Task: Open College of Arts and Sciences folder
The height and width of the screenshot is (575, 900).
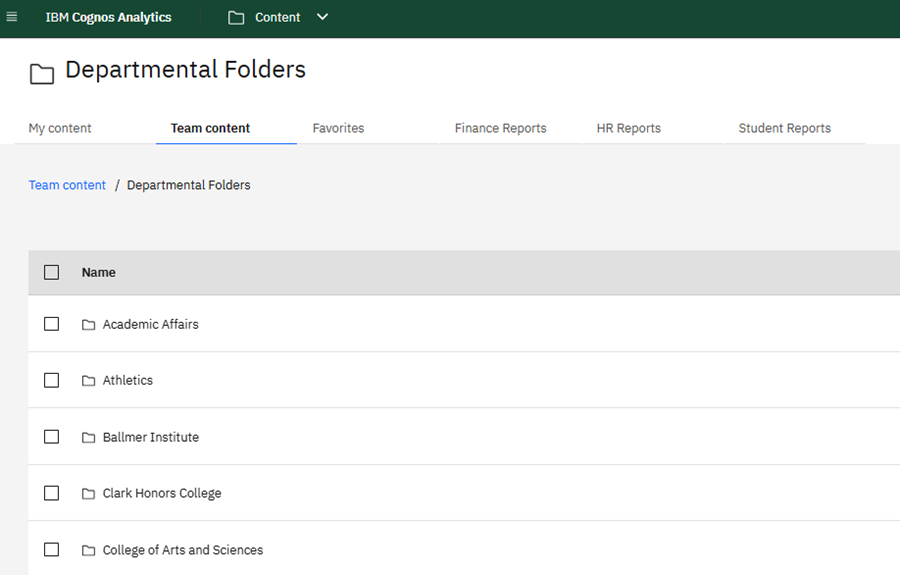Action: [x=183, y=550]
